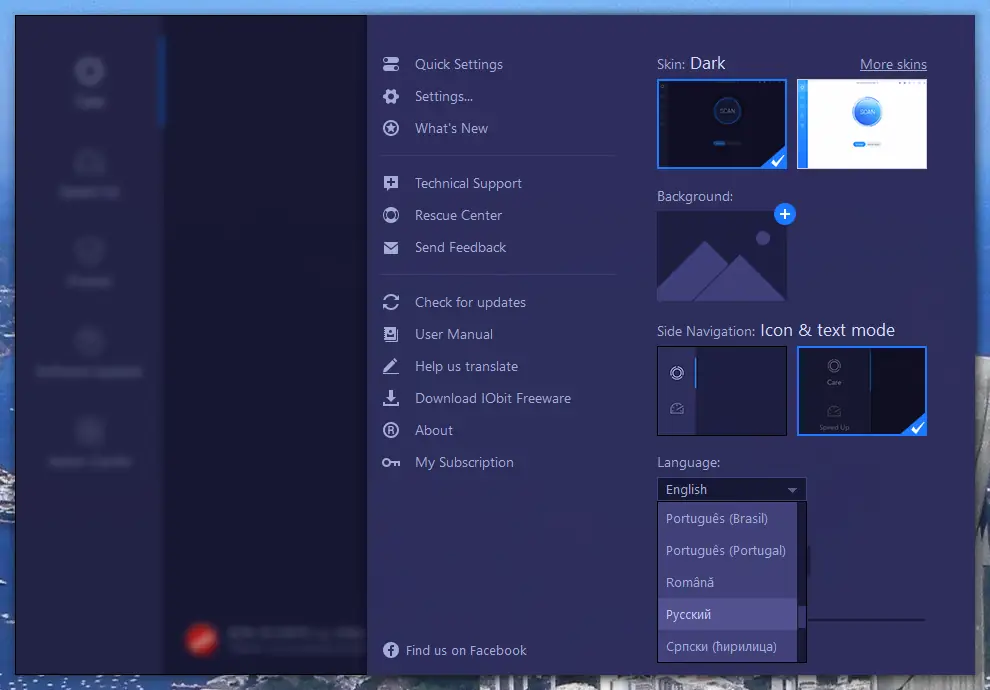The height and width of the screenshot is (690, 990).
Task: Click the Help us translate pencil icon
Action: [x=391, y=366]
